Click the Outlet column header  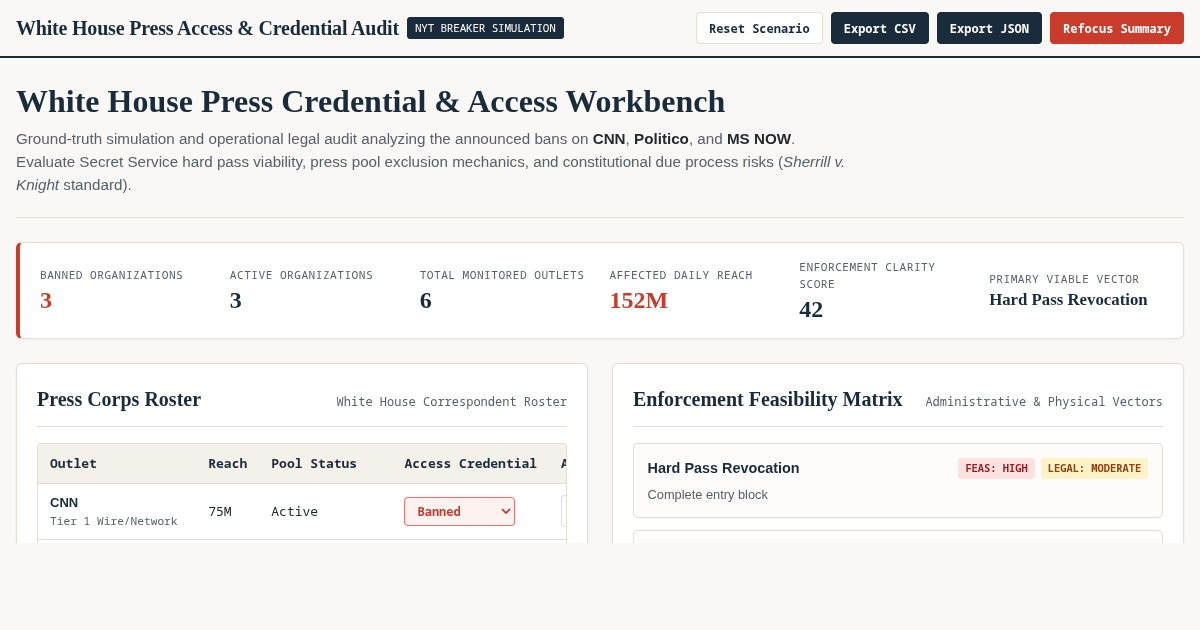pos(73,463)
